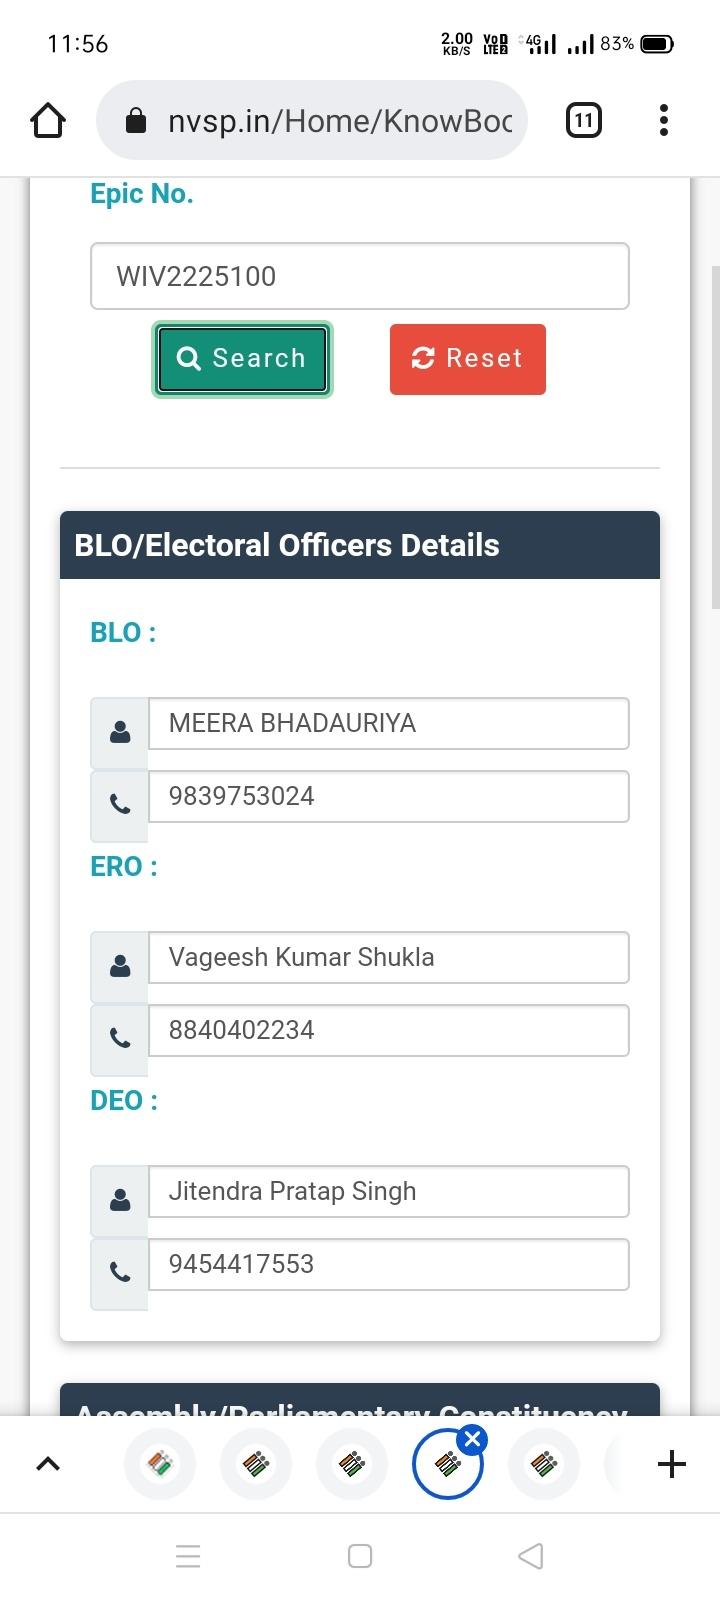Tap the person icon beside Vageesh Kumar Shukla
Image resolution: width=720 pixels, height=1600 pixels.
click(120, 967)
